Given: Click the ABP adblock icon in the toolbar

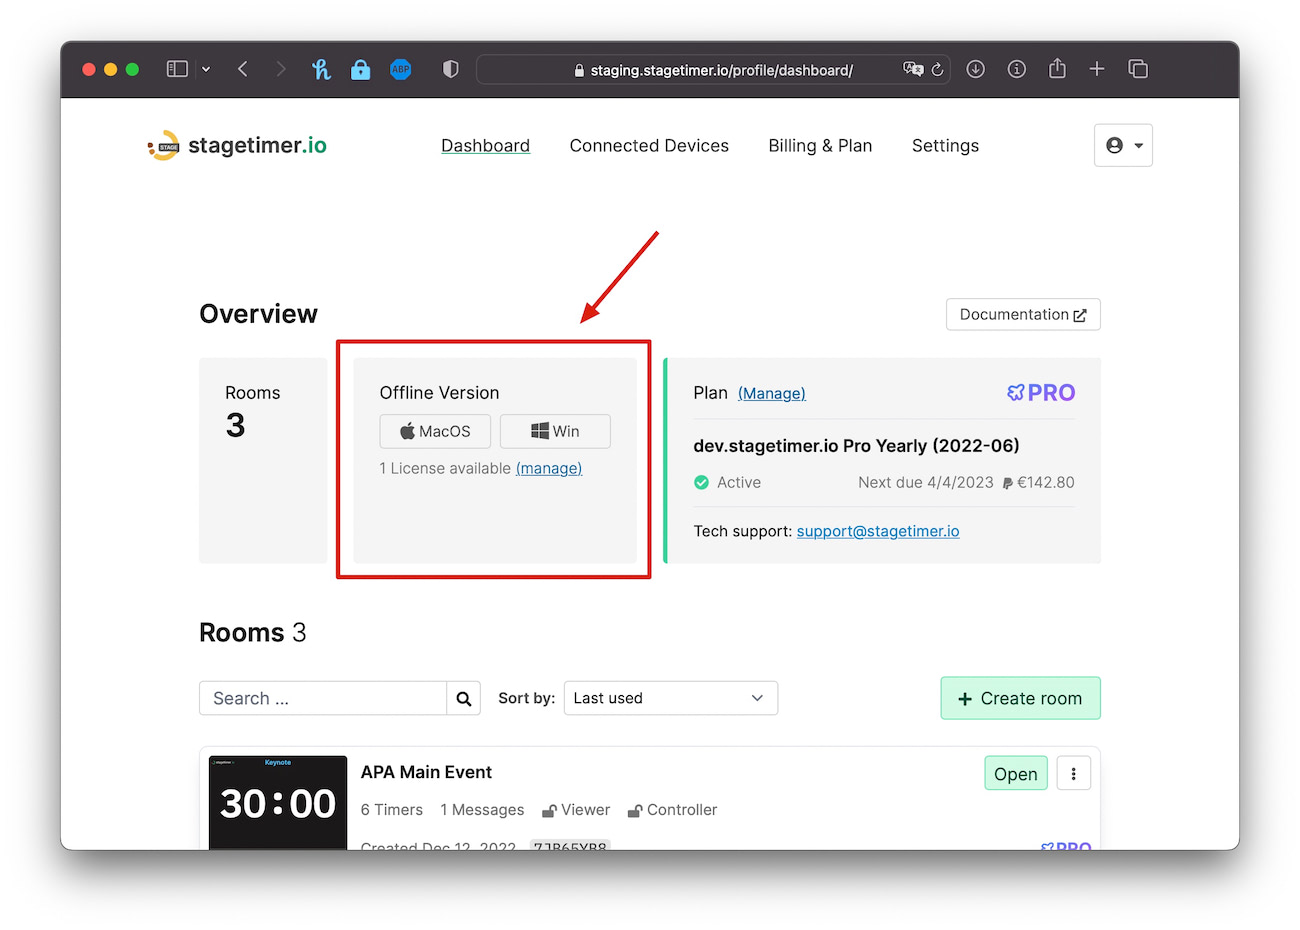Looking at the screenshot, I should coord(400,69).
